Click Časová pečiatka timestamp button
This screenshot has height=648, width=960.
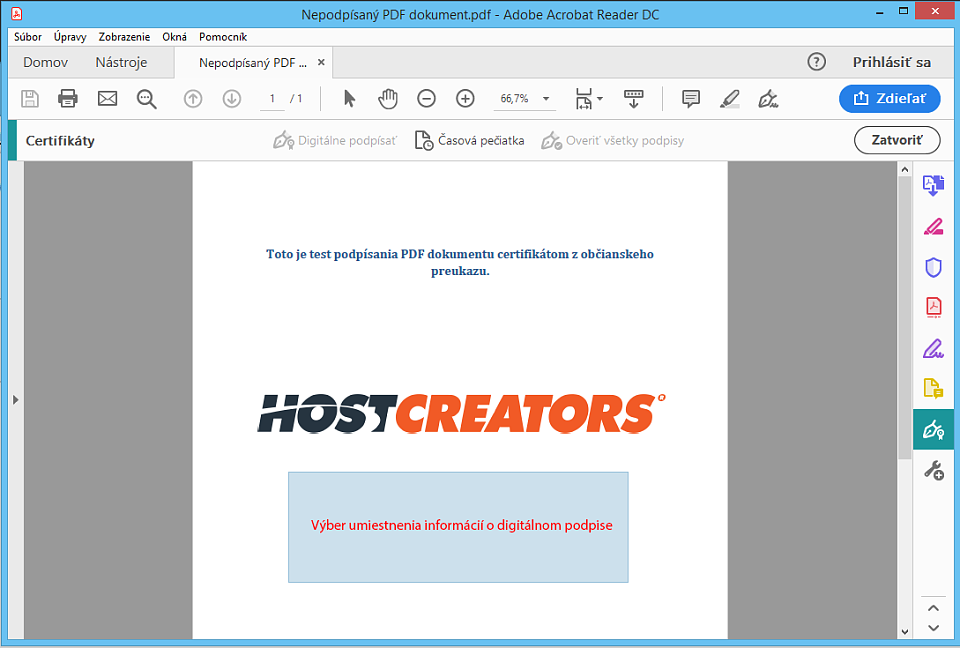(470, 140)
